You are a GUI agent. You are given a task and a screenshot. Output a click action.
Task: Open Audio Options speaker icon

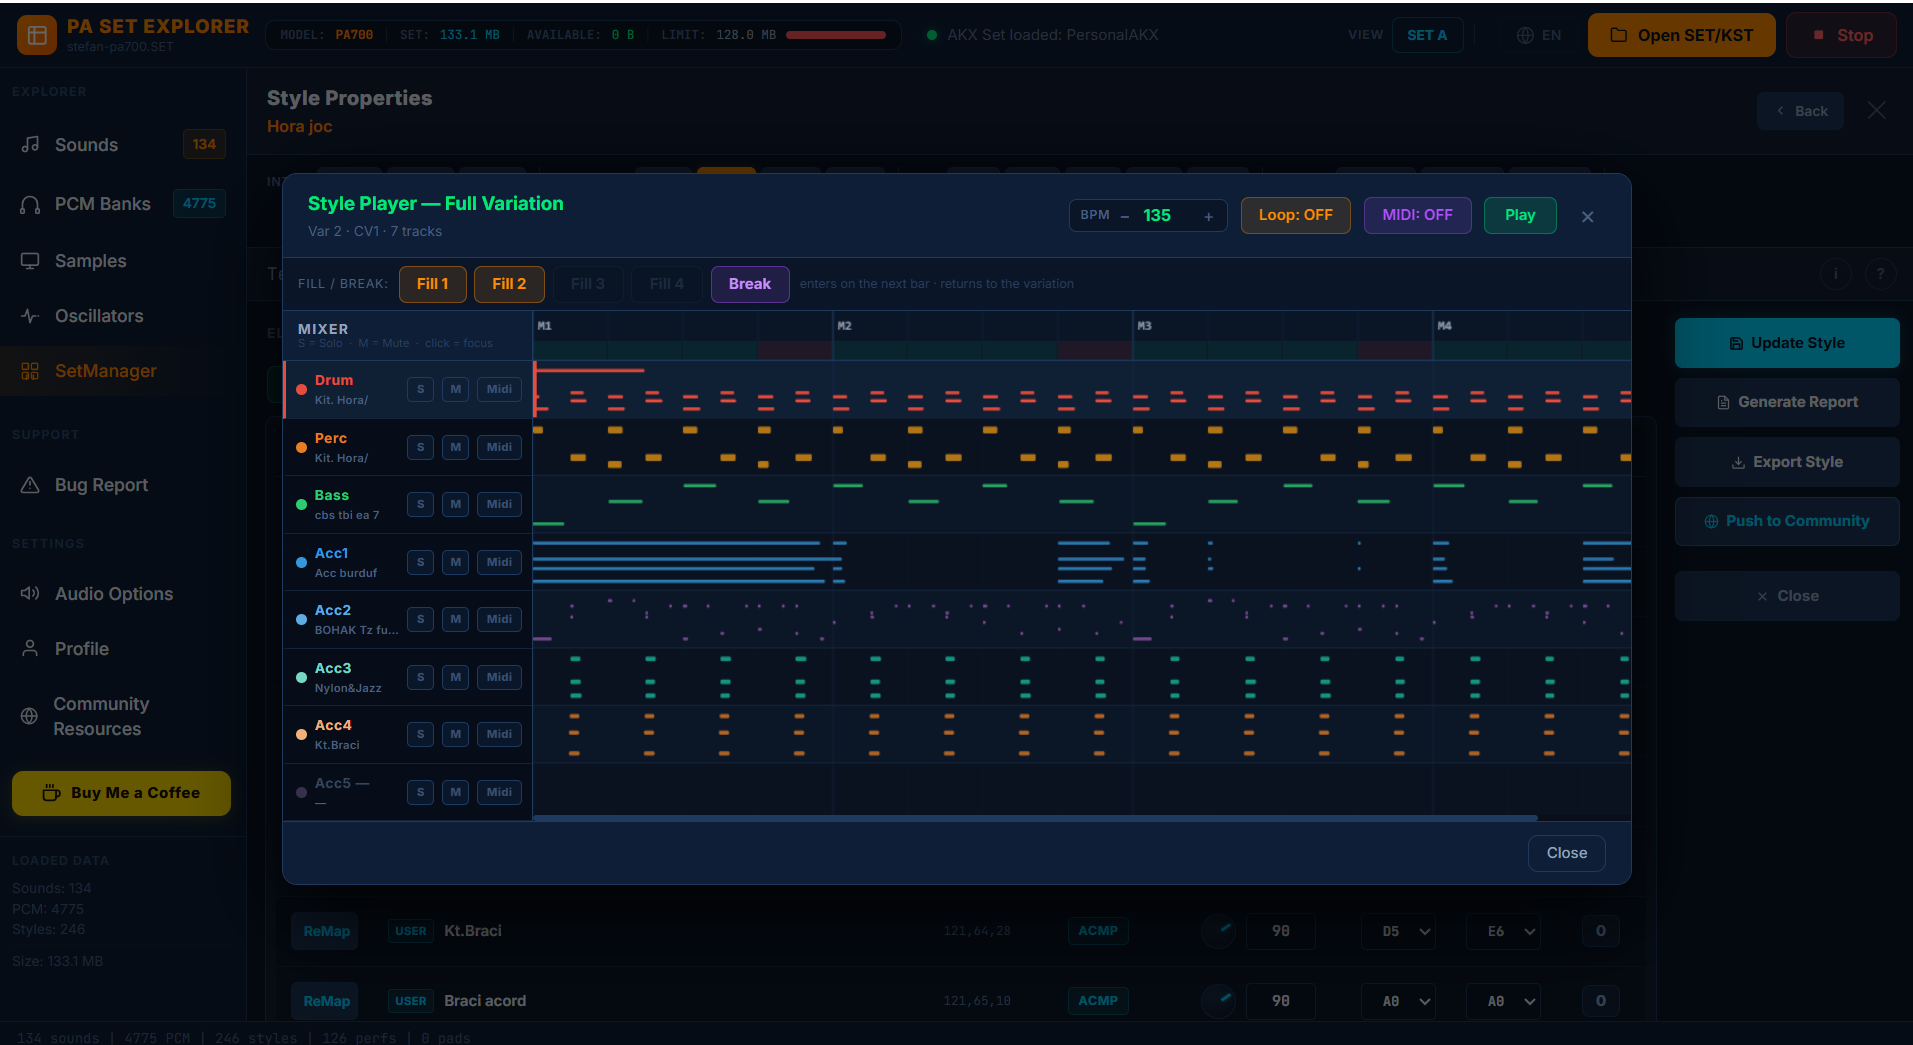30,594
